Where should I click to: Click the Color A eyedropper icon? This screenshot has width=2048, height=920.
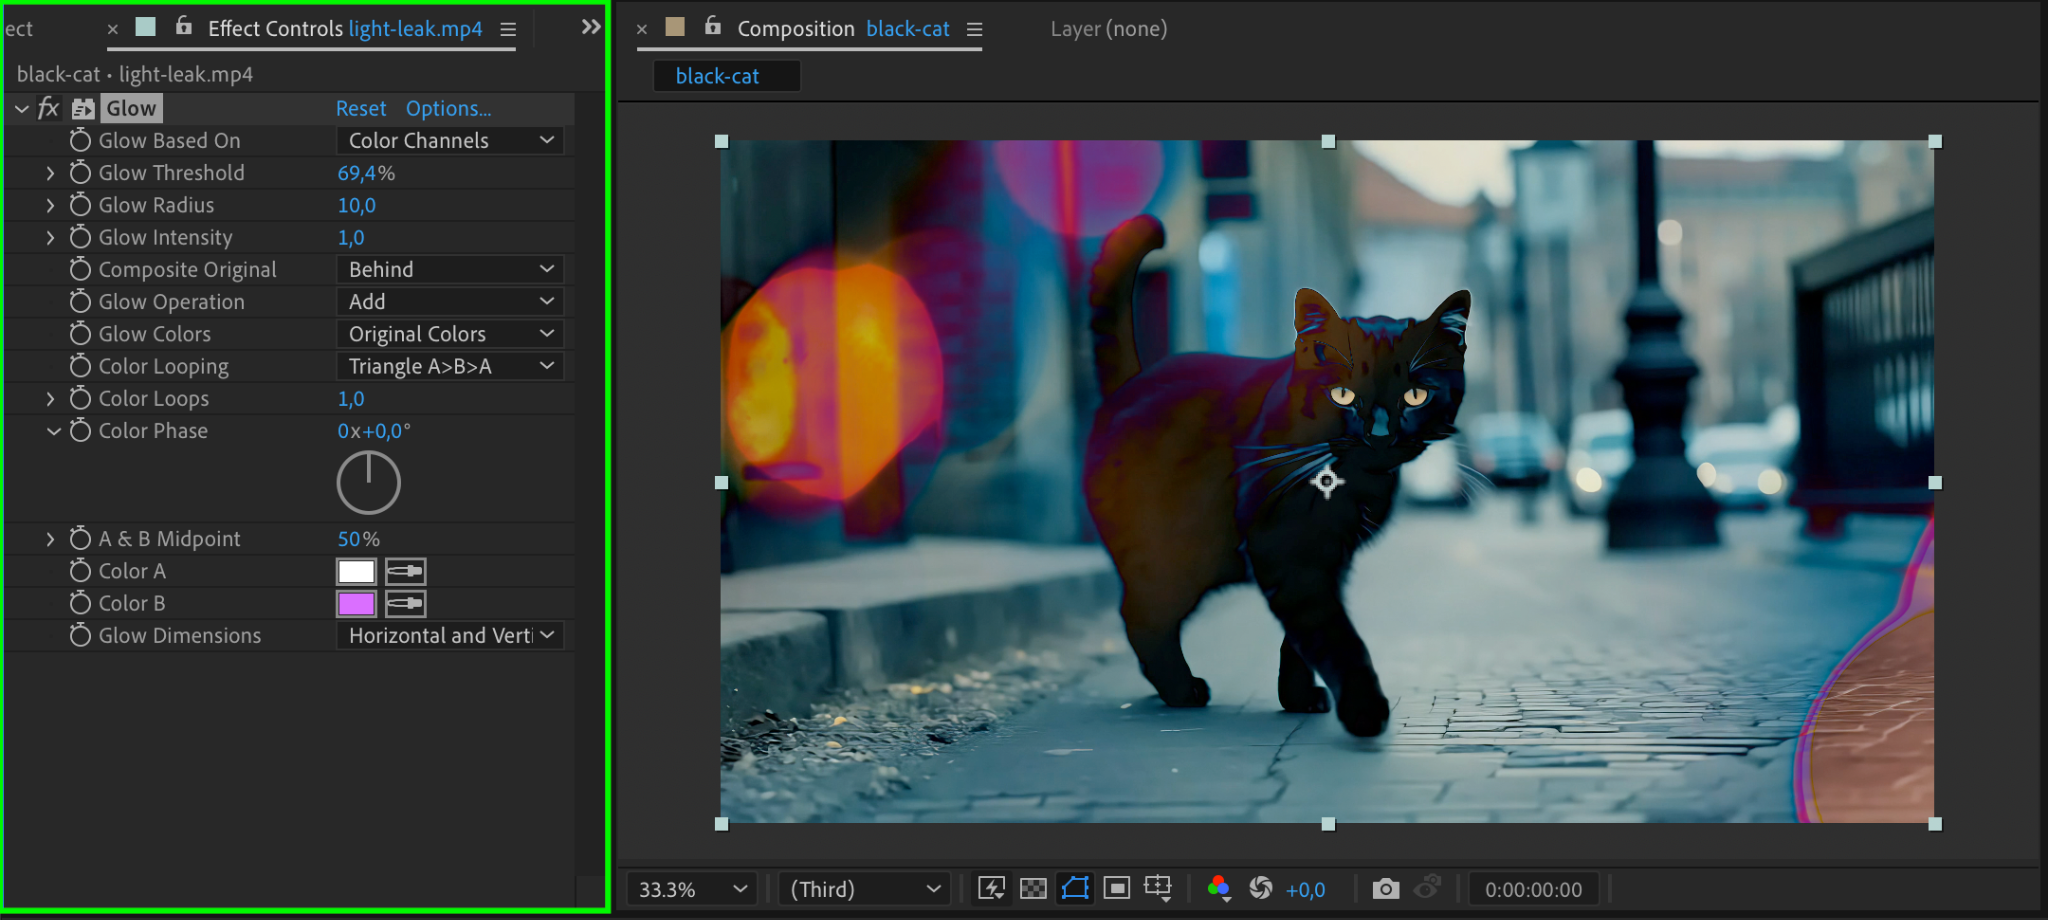pyautogui.click(x=405, y=571)
